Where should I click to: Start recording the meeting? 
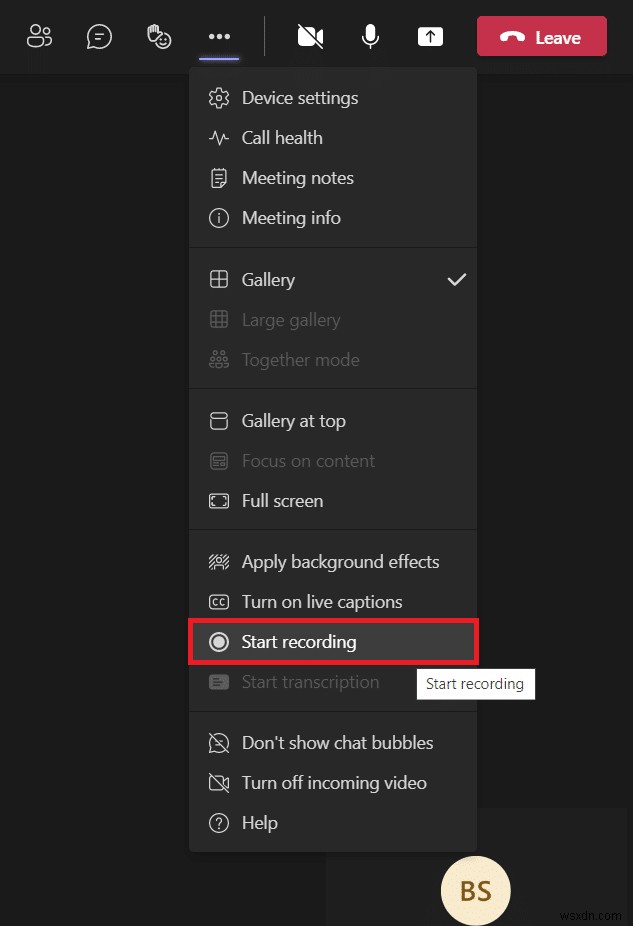[x=300, y=642]
